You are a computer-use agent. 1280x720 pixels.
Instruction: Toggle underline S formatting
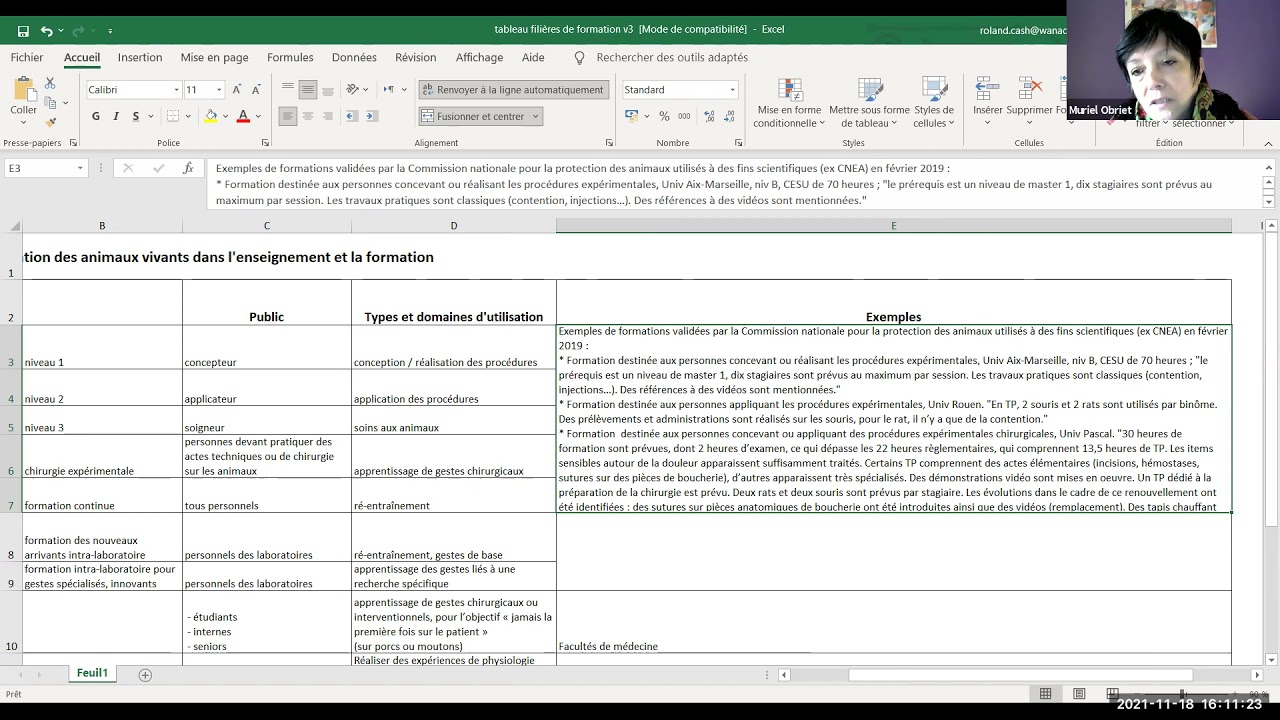135,116
